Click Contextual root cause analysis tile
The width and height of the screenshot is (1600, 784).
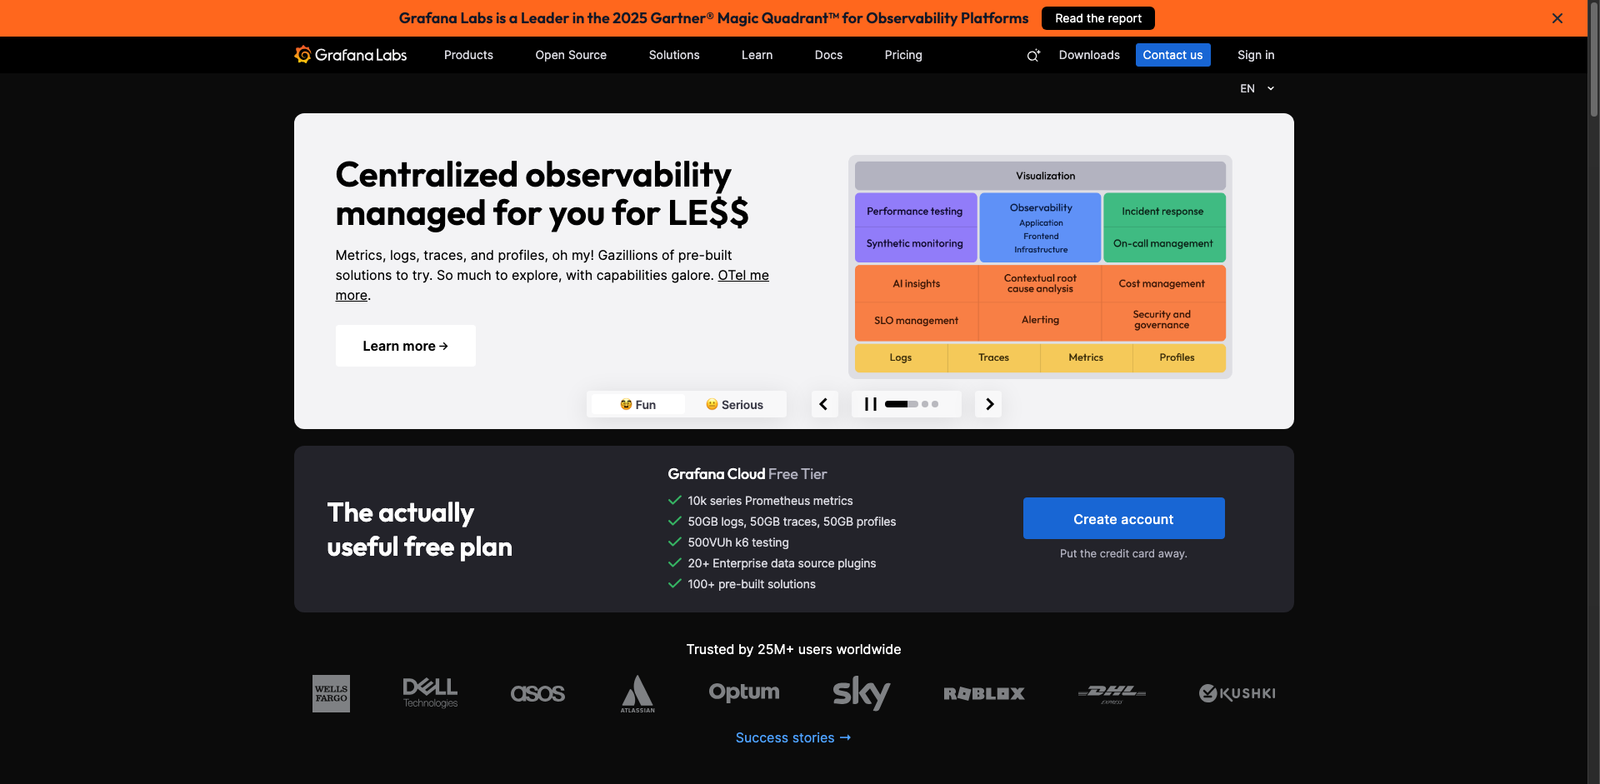click(x=1040, y=284)
